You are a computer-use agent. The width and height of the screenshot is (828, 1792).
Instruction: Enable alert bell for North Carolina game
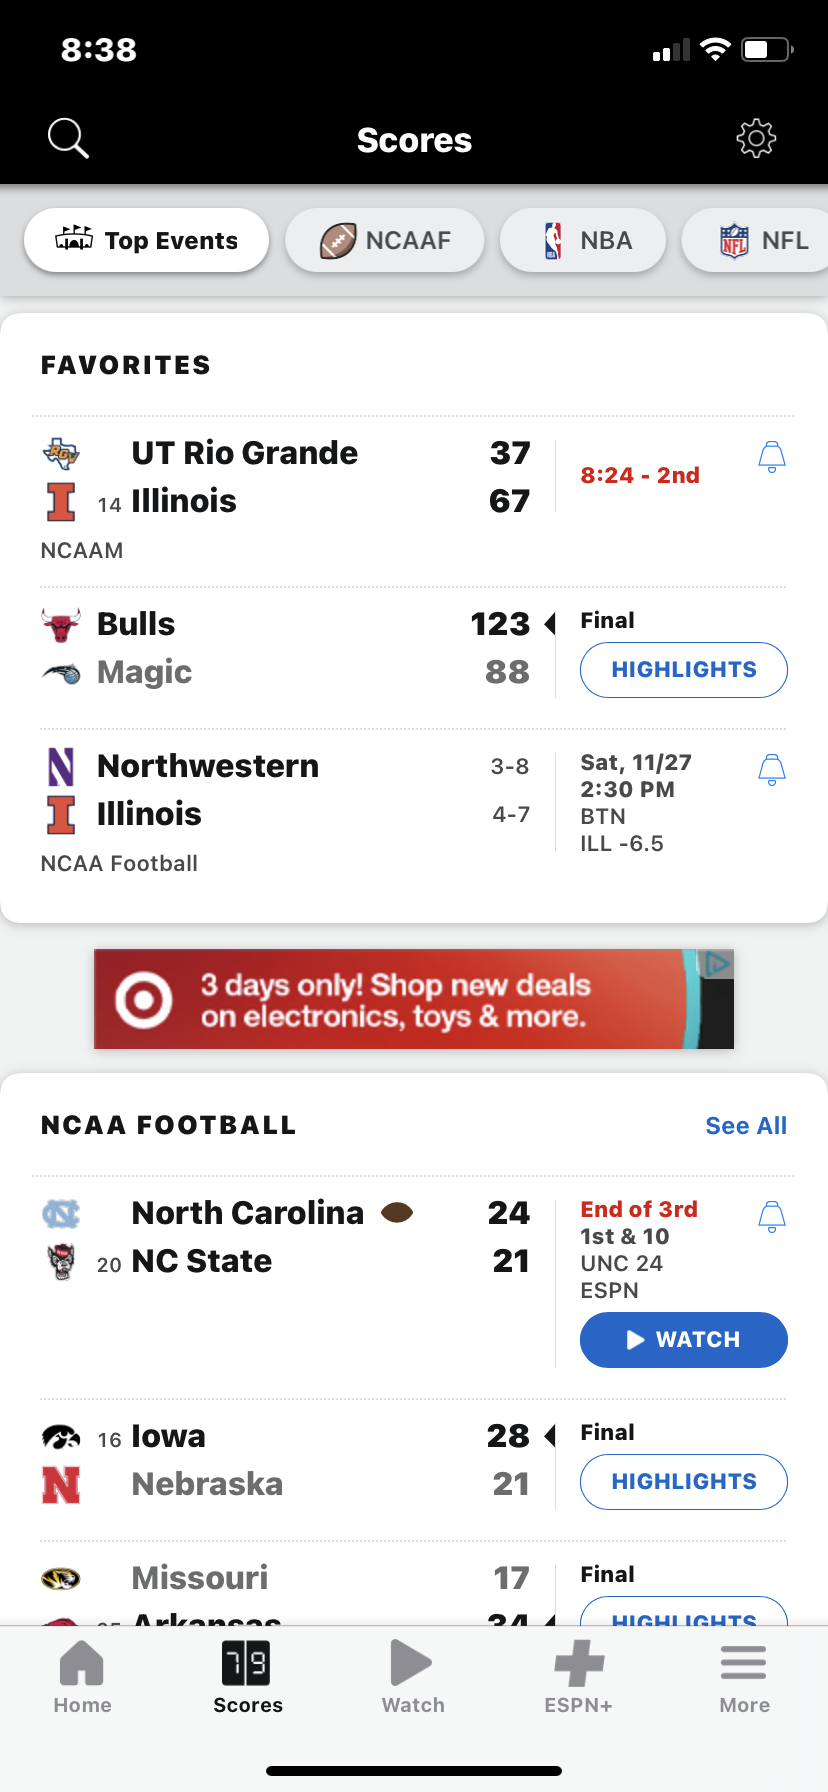[x=772, y=1217]
